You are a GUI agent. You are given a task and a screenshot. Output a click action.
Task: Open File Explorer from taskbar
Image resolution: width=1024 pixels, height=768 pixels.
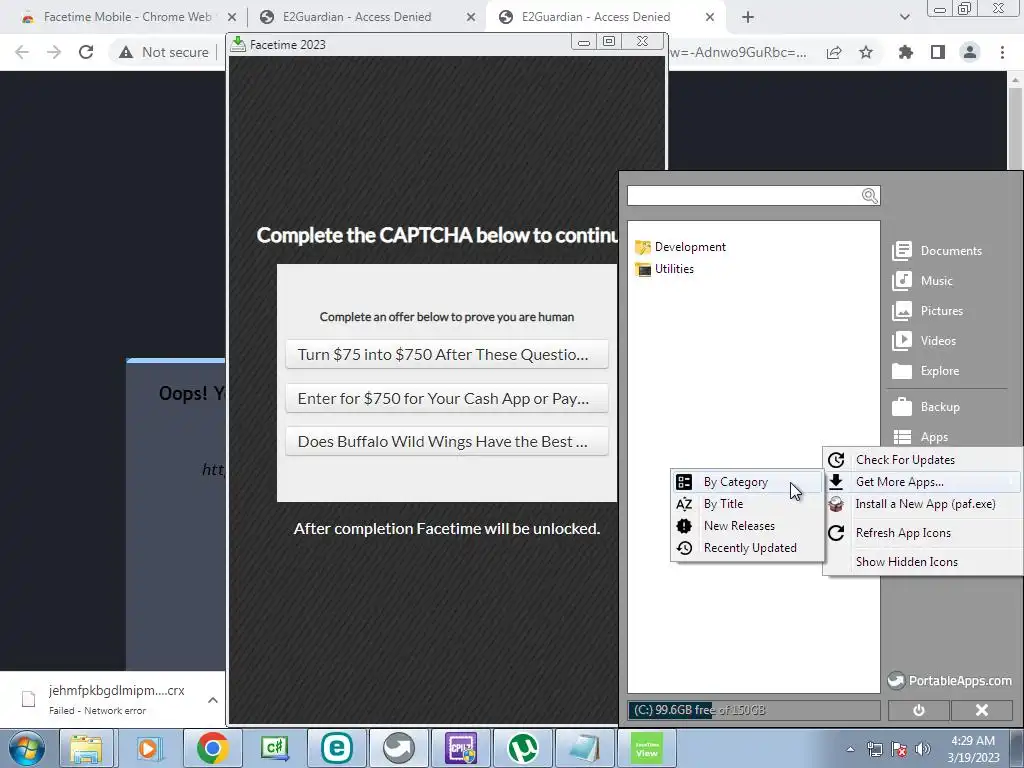coord(86,748)
